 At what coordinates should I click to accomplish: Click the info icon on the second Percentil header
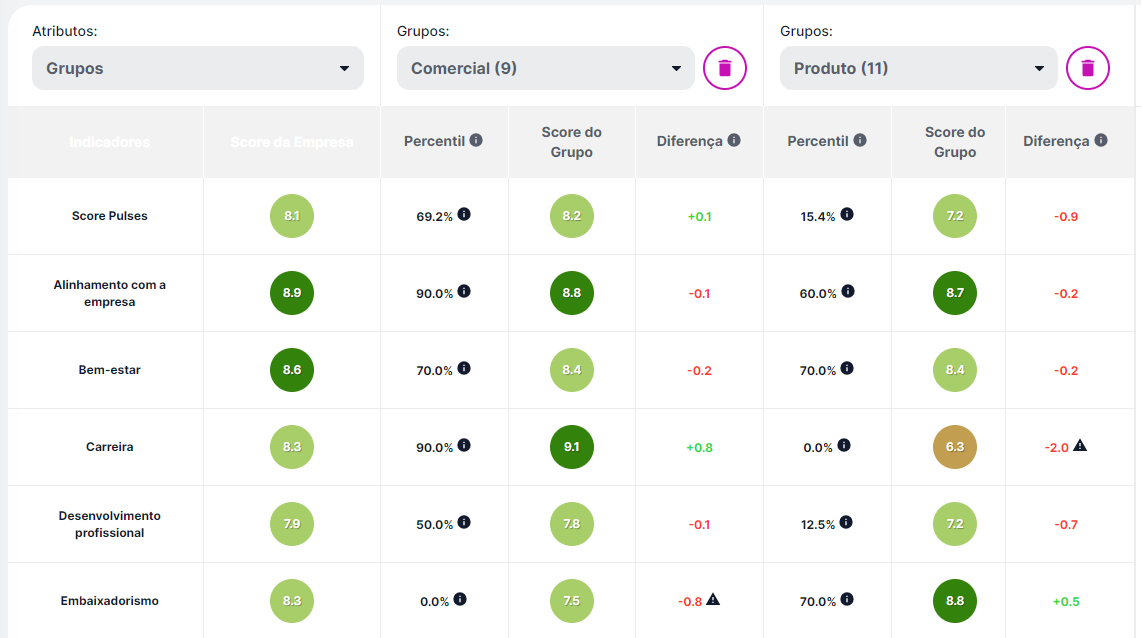859,140
